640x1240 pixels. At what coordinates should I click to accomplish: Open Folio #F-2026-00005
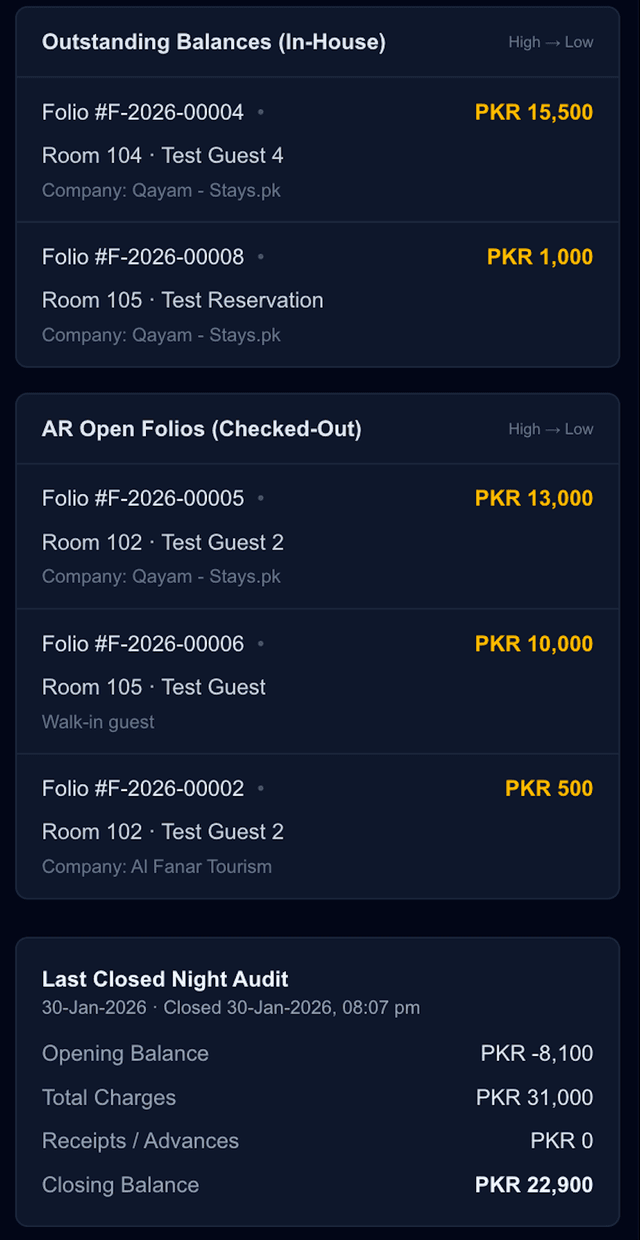tap(142, 498)
